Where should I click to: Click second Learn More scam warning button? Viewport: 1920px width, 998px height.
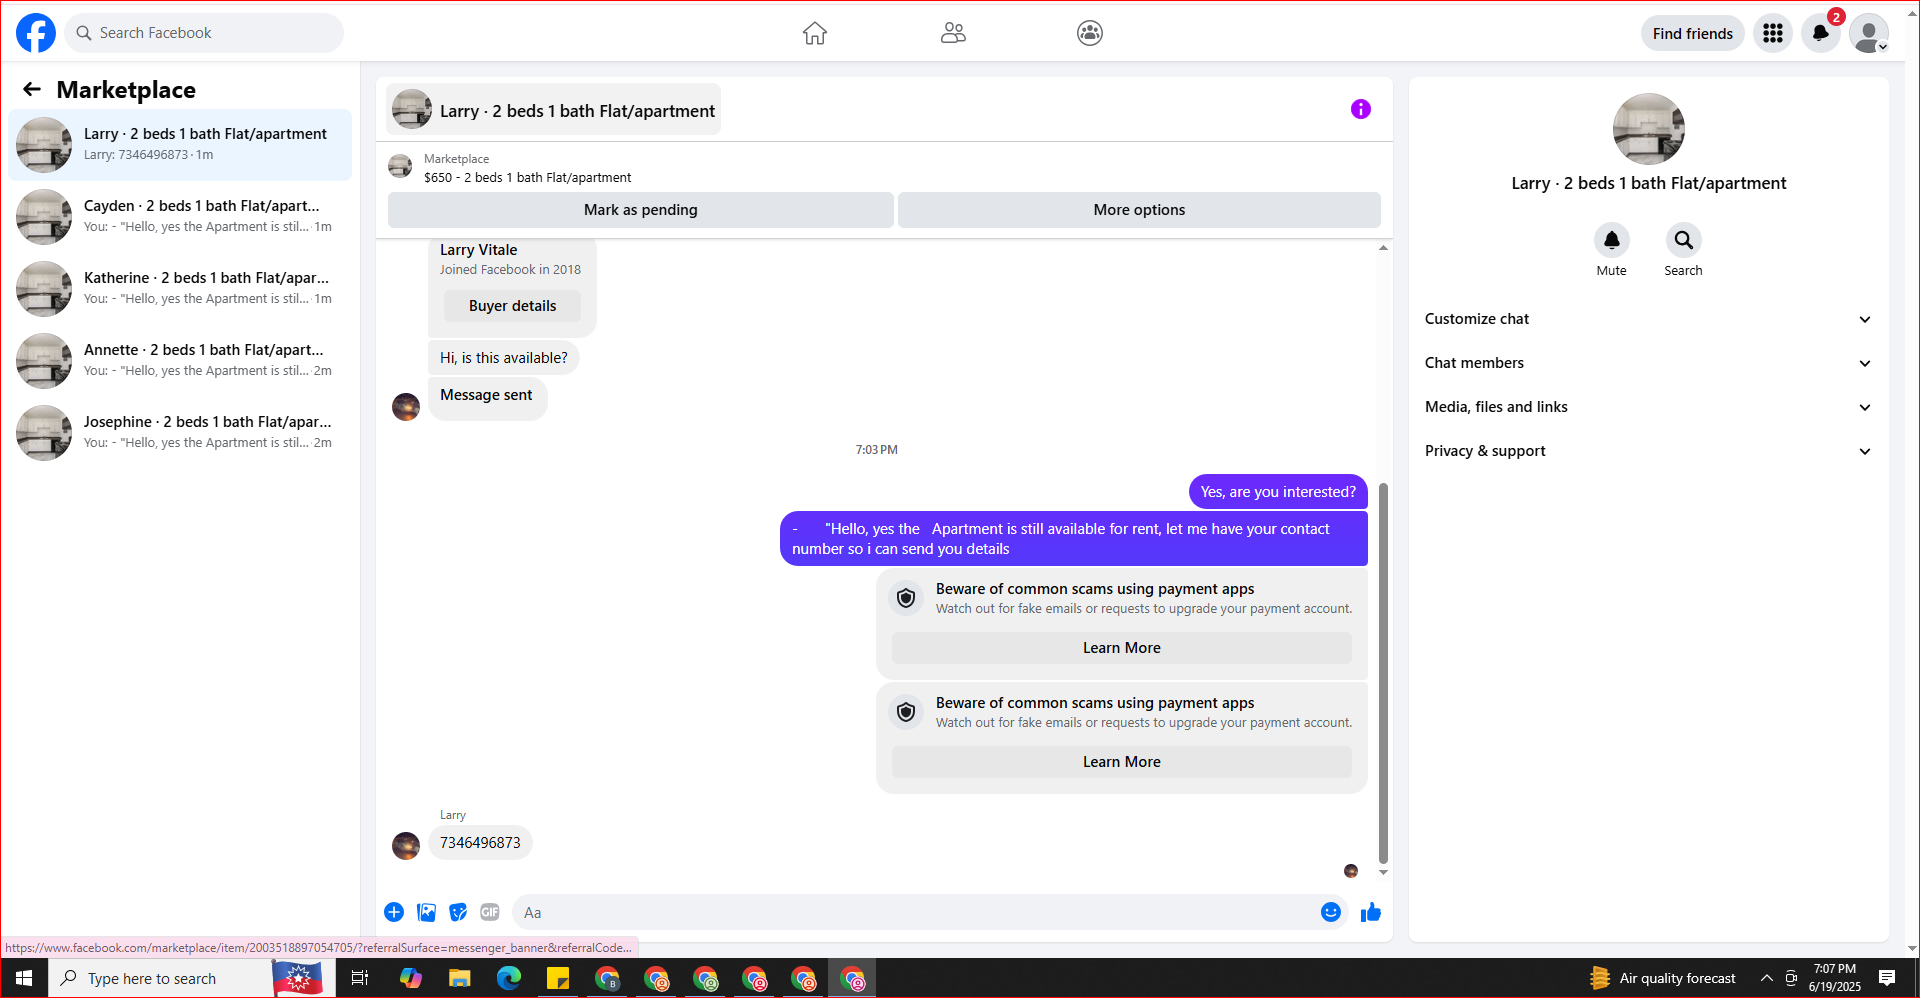[x=1122, y=762]
